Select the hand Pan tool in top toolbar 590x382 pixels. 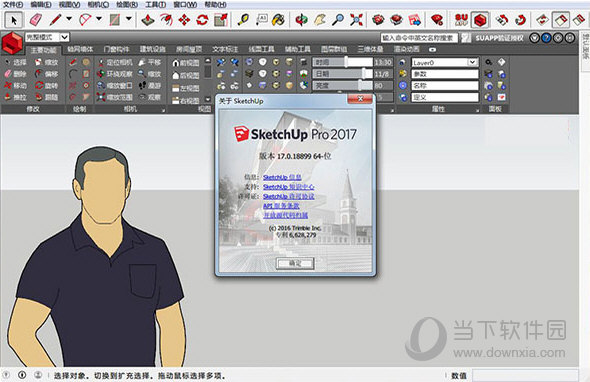pyautogui.click(x=319, y=20)
